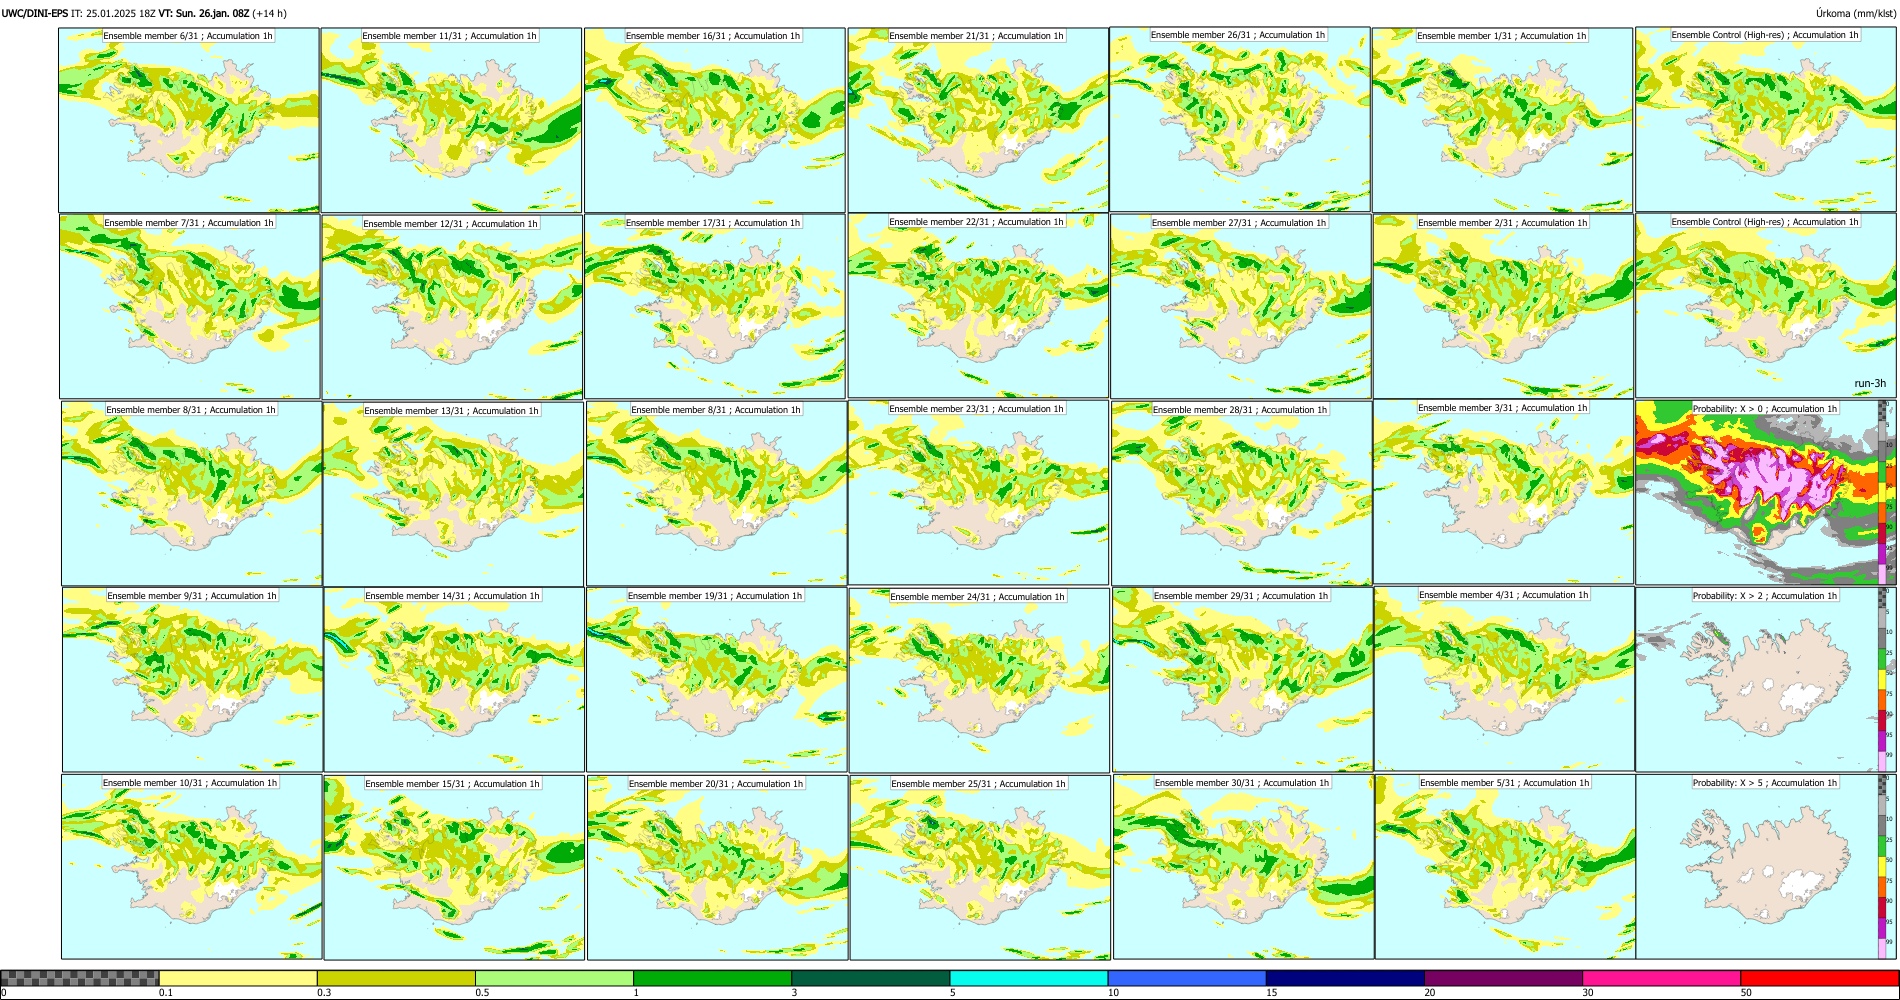This screenshot has width=1900, height=1000.
Task: Select the Ensemble member 13/31 map
Action: coord(453,494)
